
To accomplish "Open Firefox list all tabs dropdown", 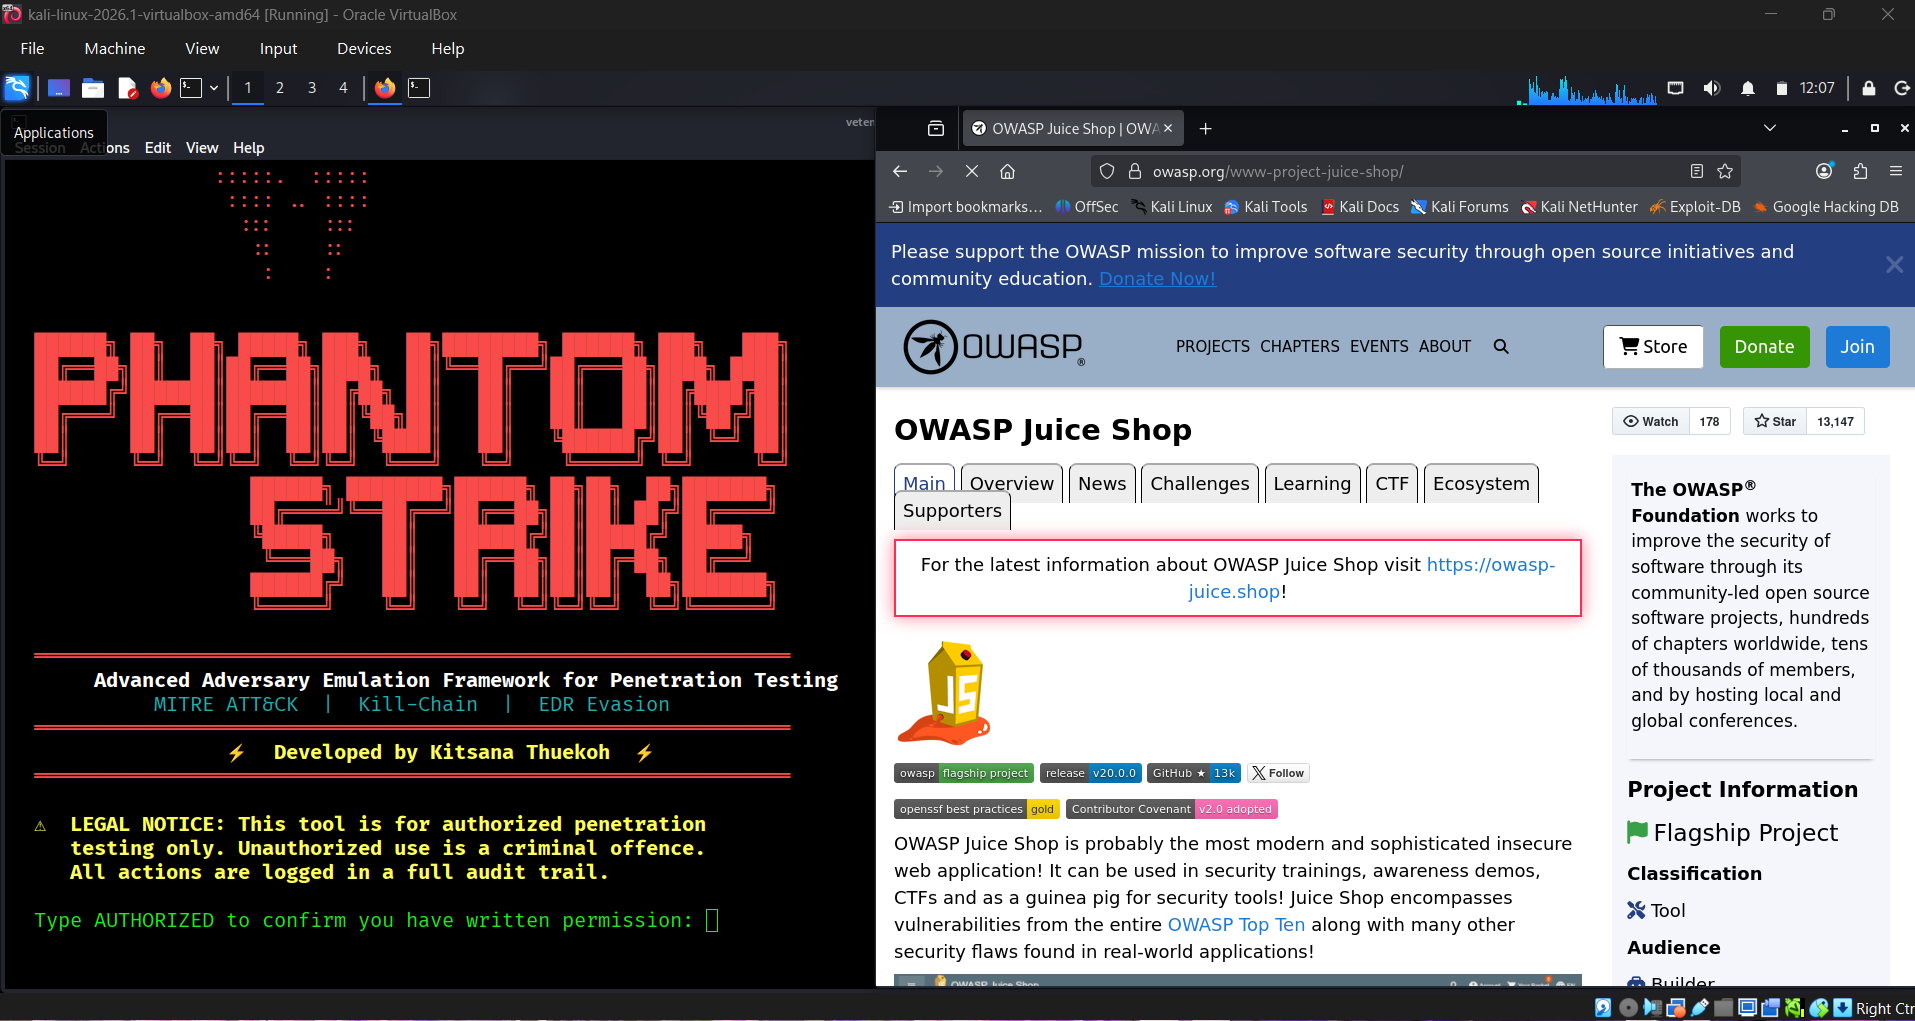I will coord(1769,128).
